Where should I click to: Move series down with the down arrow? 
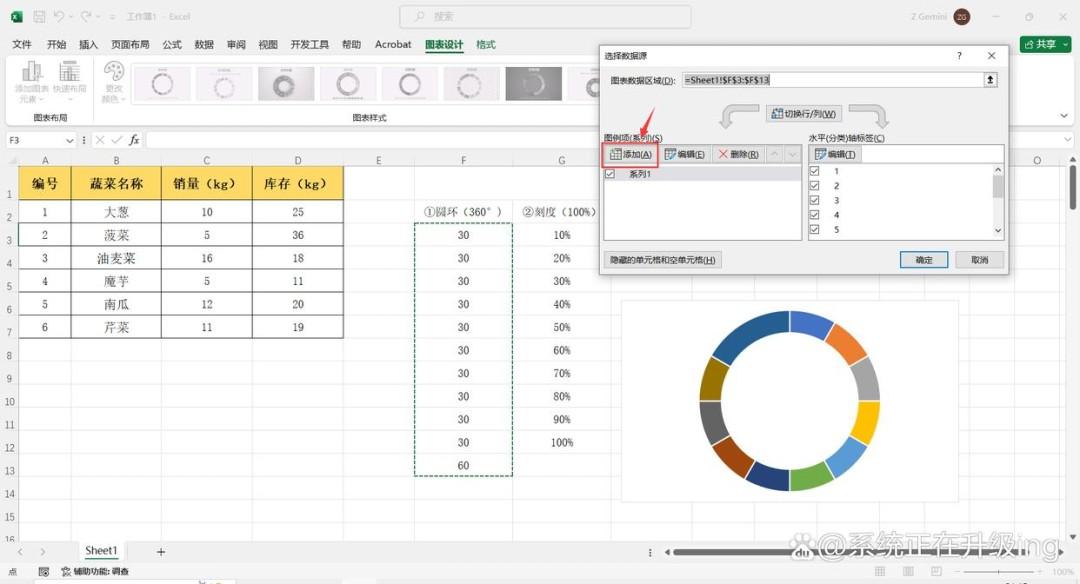(x=792, y=154)
